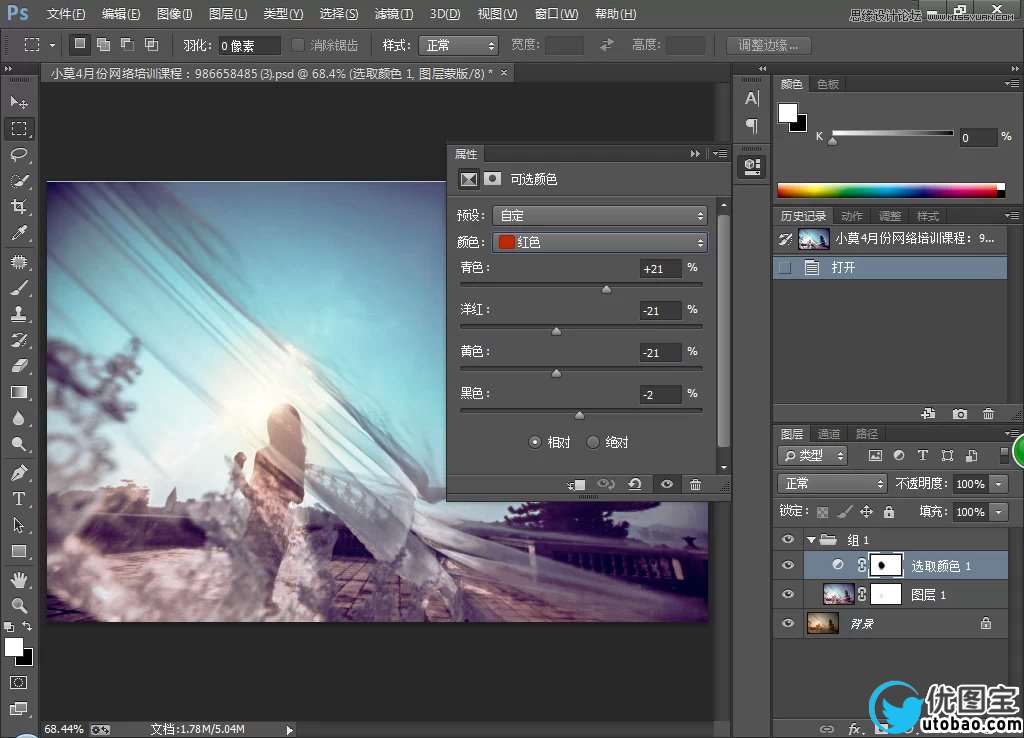Select the Path Selection tool
The width and height of the screenshot is (1024, 738).
point(19,525)
